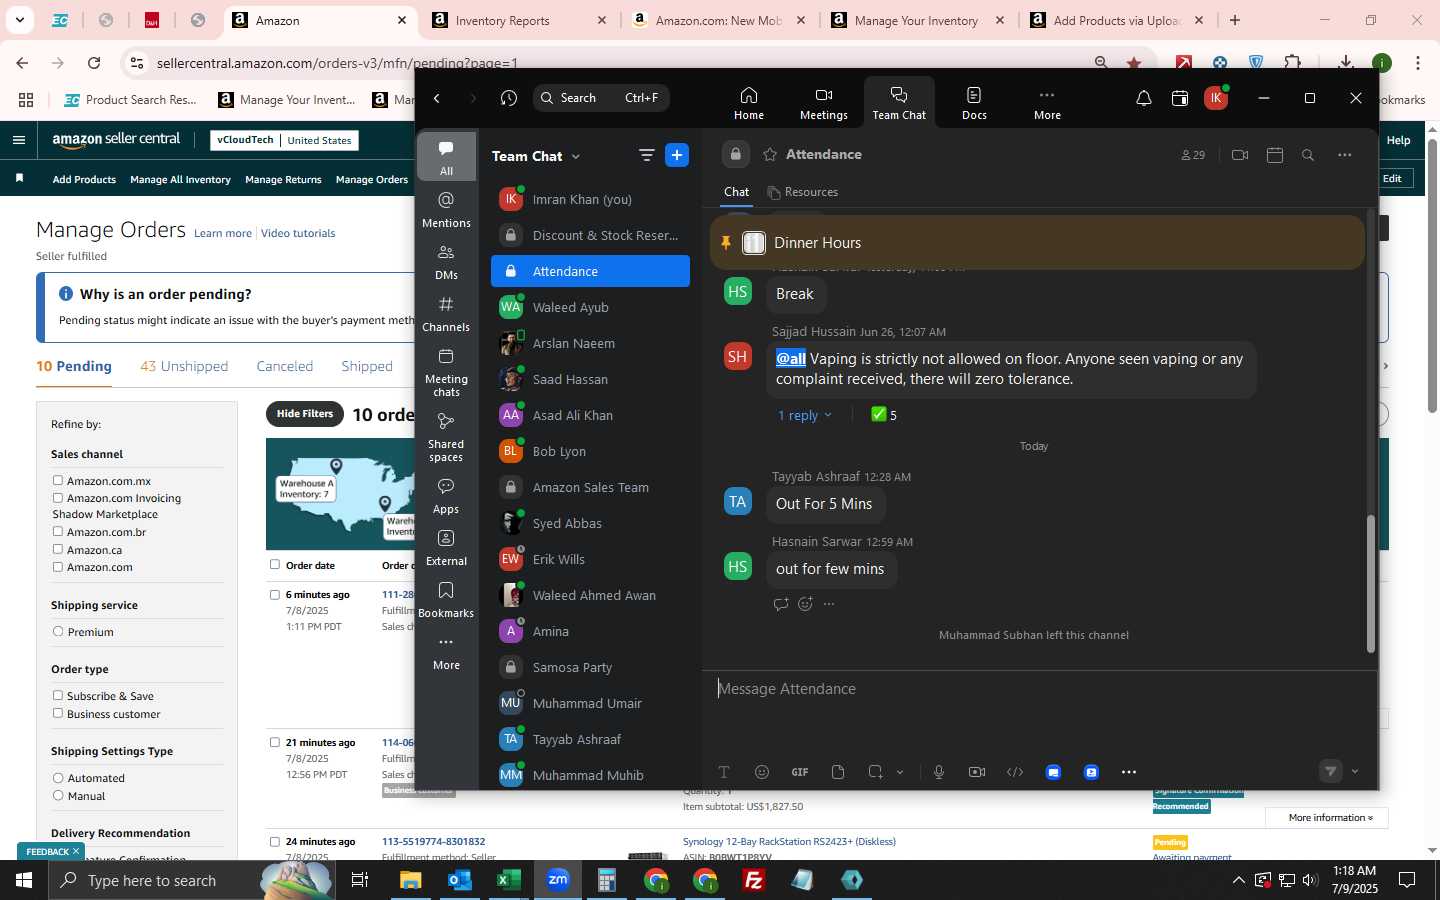Open DMs in Zoom sidebar
The image size is (1440, 900).
tap(446, 262)
